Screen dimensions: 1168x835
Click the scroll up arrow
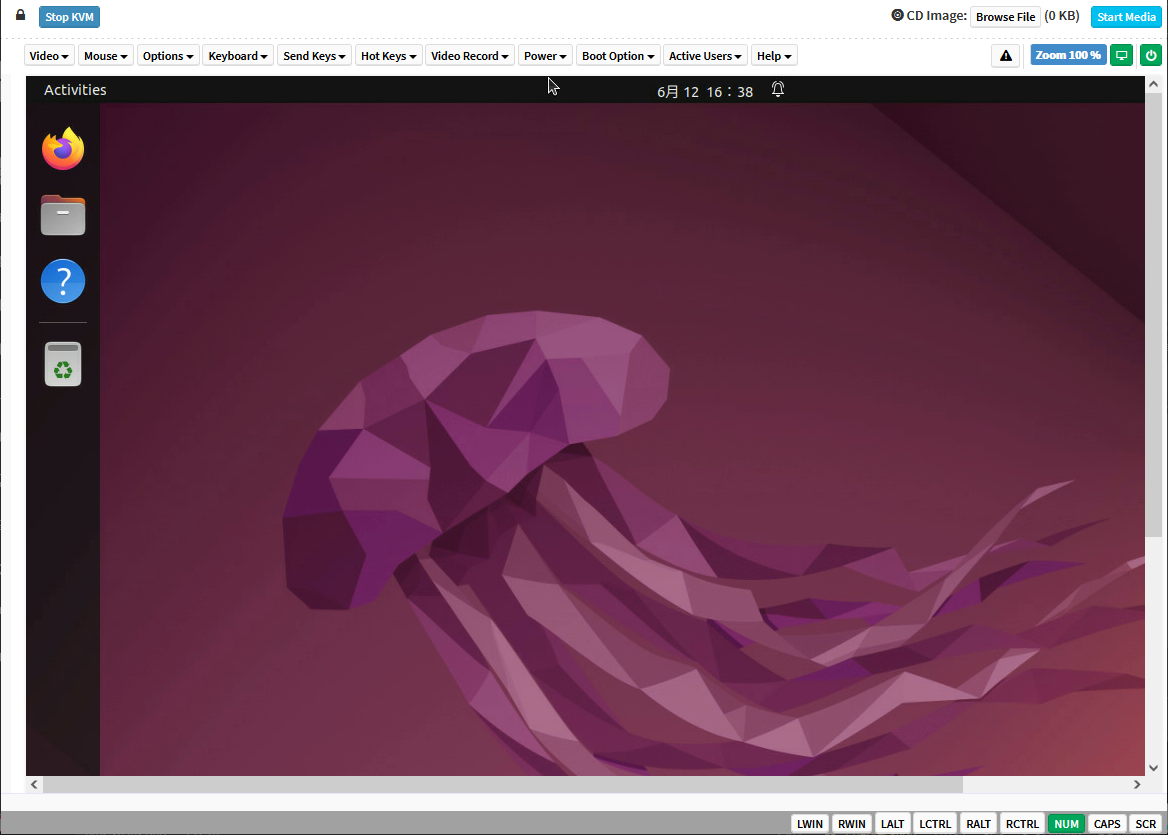[x=1153, y=84]
